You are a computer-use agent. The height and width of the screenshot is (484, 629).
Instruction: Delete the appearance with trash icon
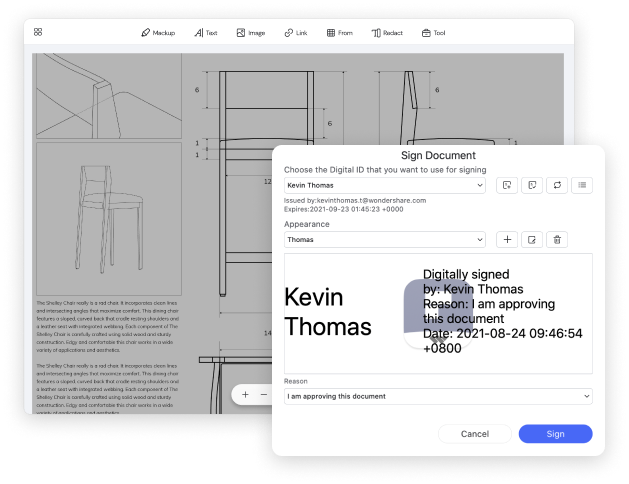[x=557, y=240]
